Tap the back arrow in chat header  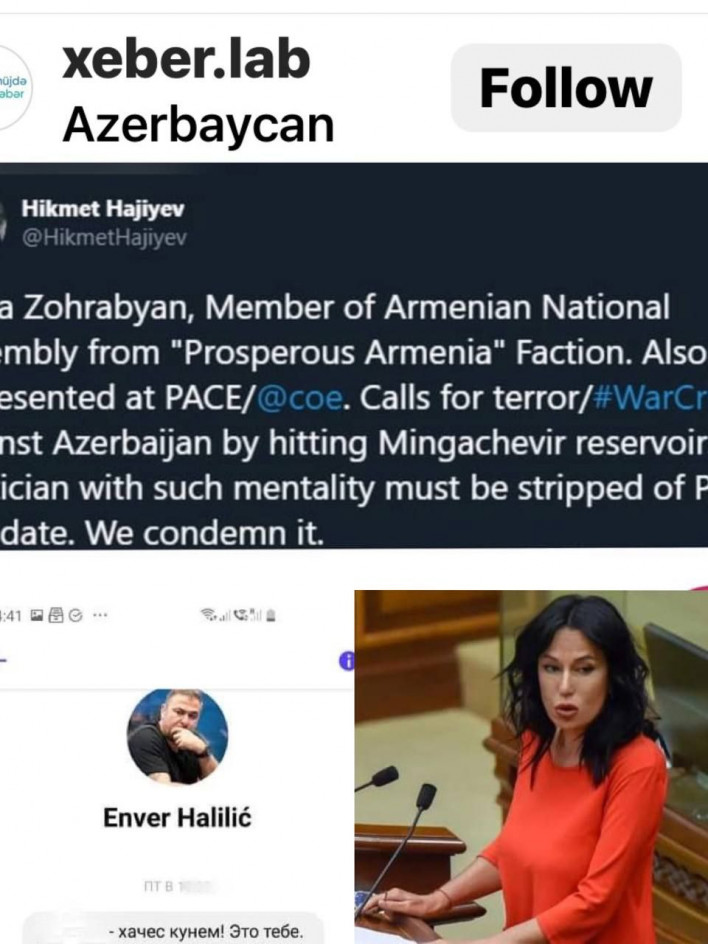pyautogui.click(x=3, y=660)
